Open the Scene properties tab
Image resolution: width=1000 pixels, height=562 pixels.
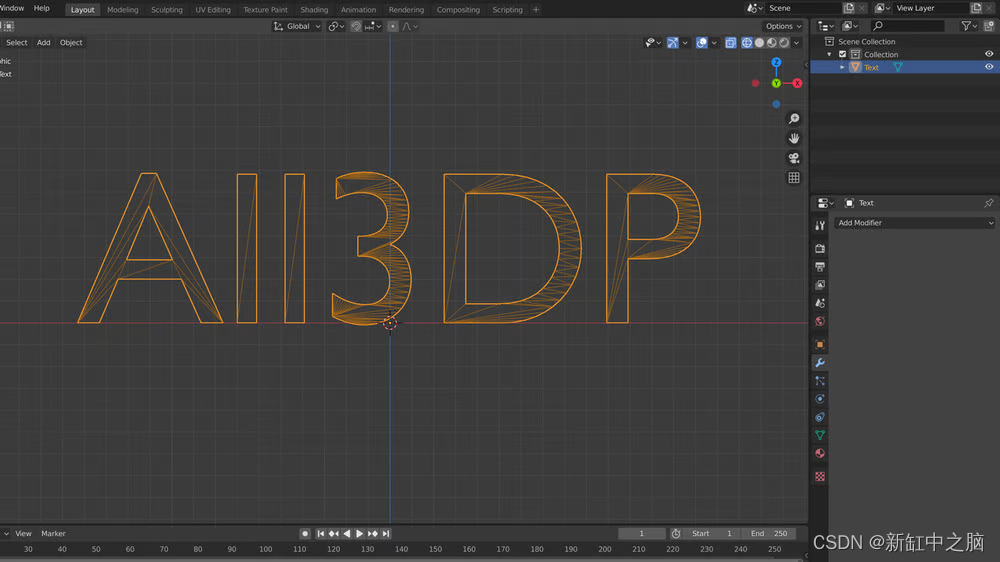point(820,303)
